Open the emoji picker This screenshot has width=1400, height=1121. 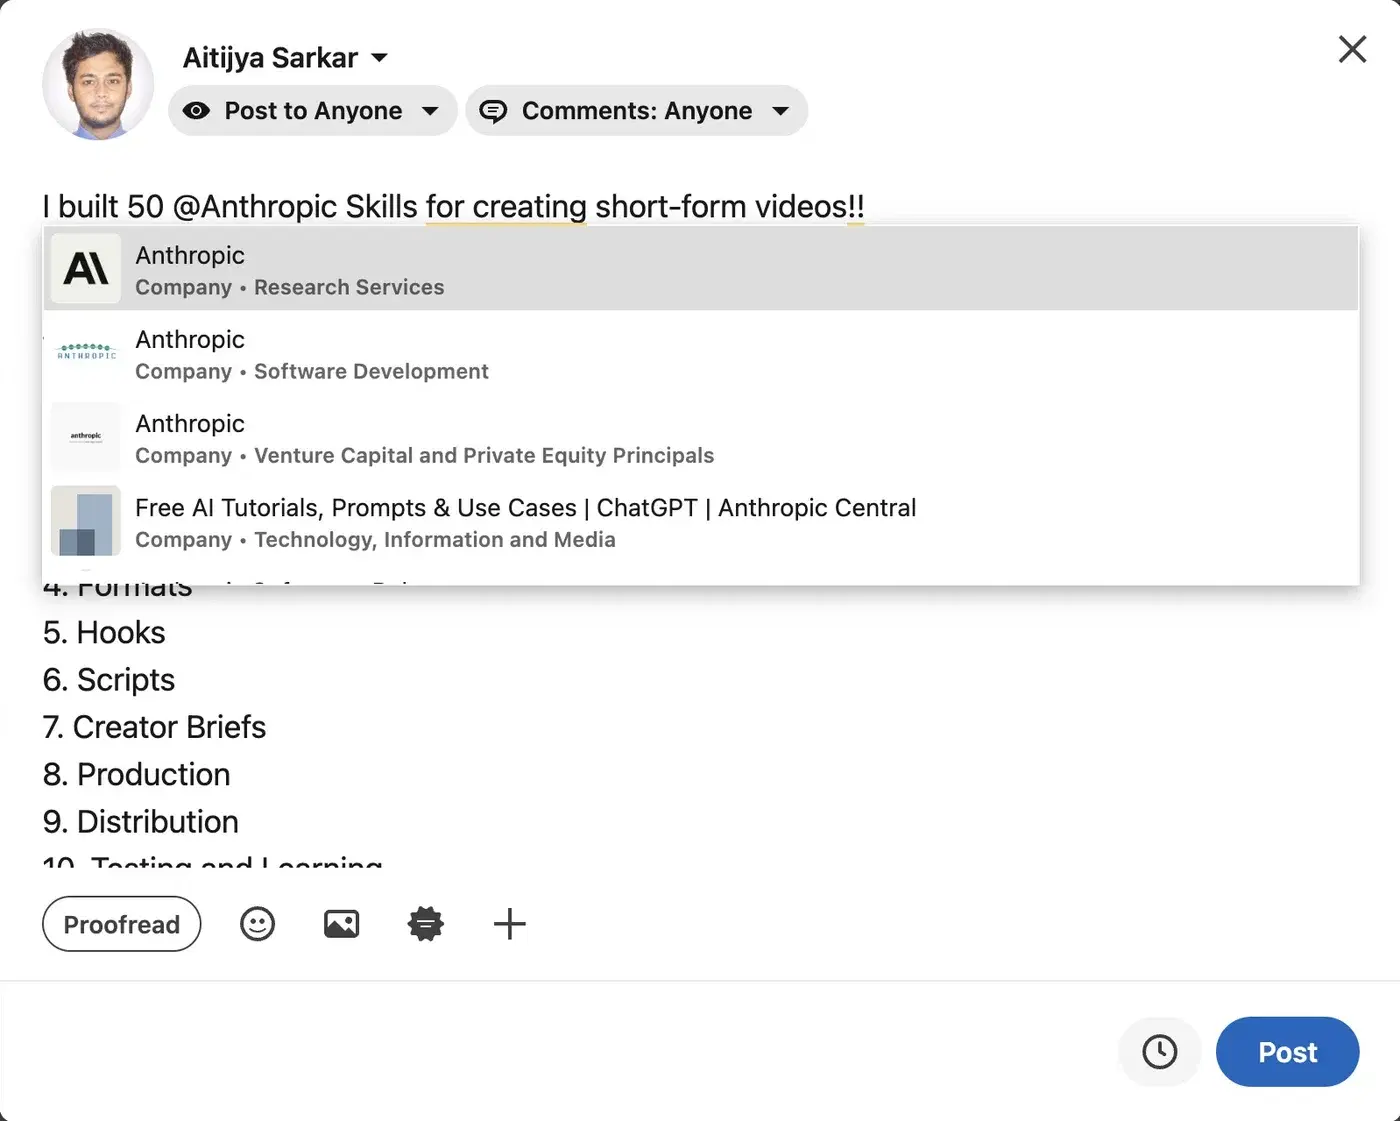point(257,924)
